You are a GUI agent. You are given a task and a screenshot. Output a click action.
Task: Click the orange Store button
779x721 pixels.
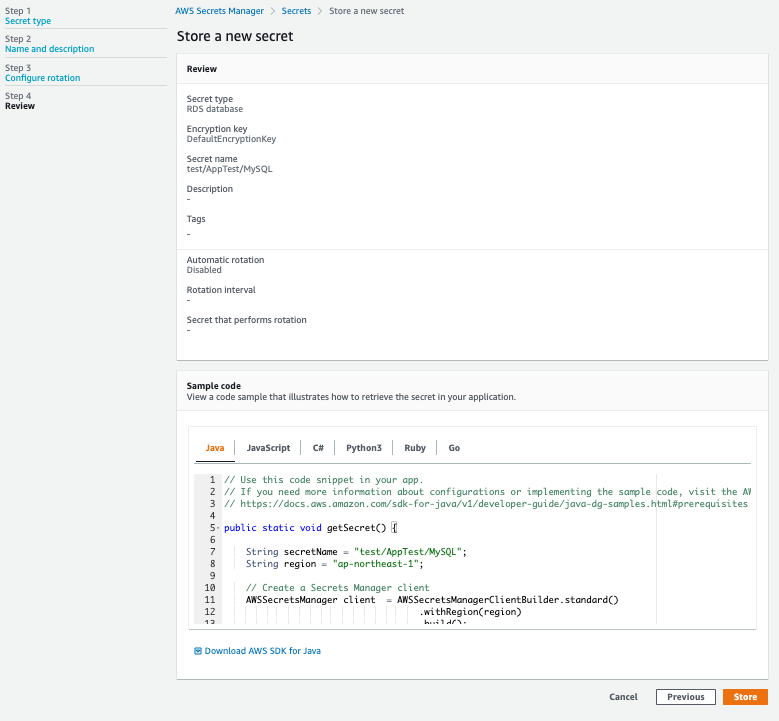tap(745, 697)
